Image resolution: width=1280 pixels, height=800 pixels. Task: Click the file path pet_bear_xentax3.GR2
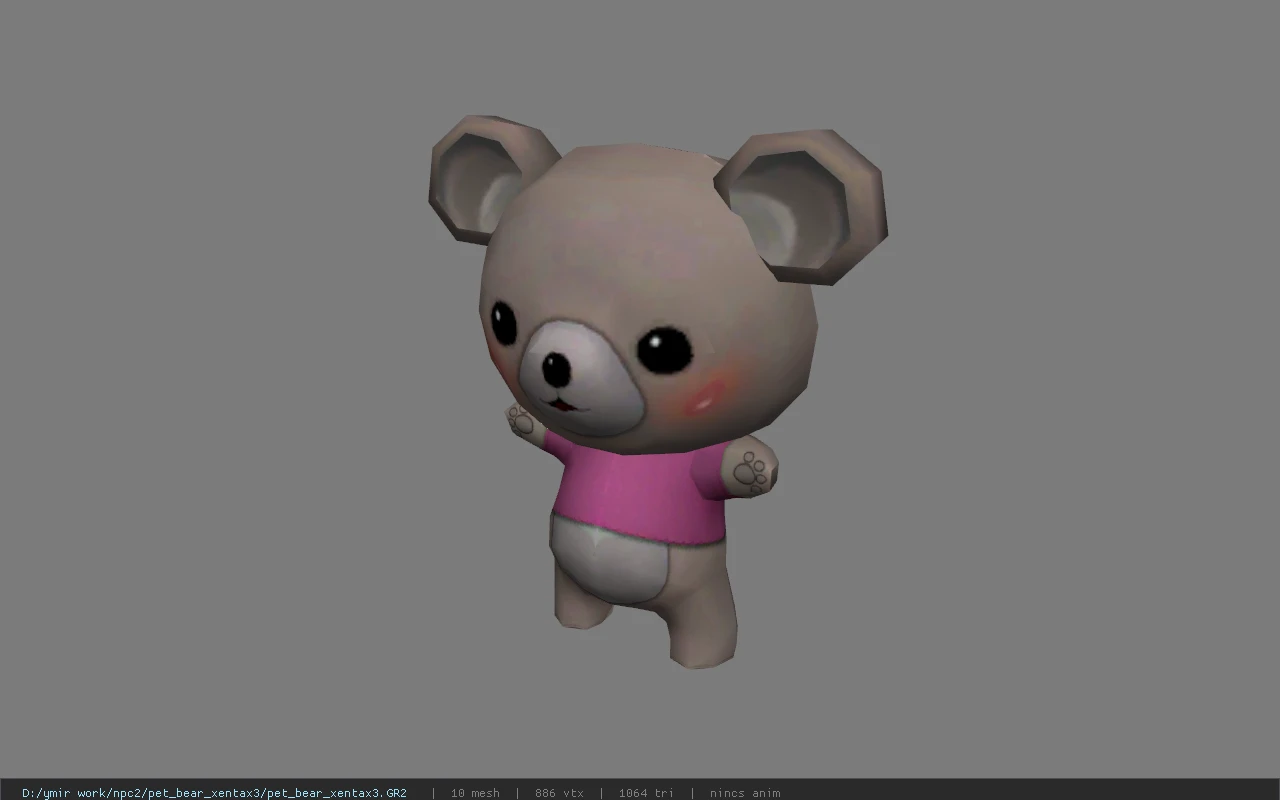[214, 793]
